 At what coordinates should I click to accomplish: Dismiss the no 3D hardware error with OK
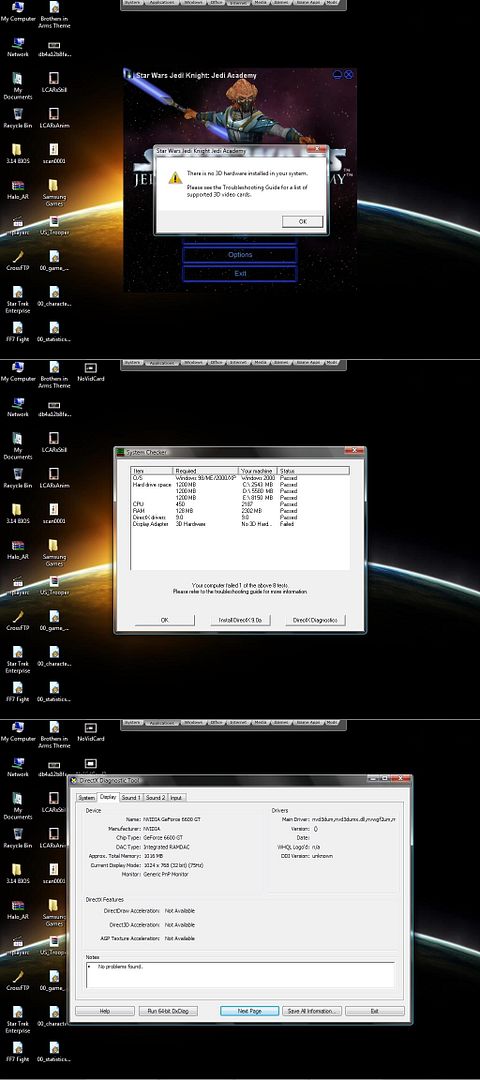pyautogui.click(x=302, y=221)
